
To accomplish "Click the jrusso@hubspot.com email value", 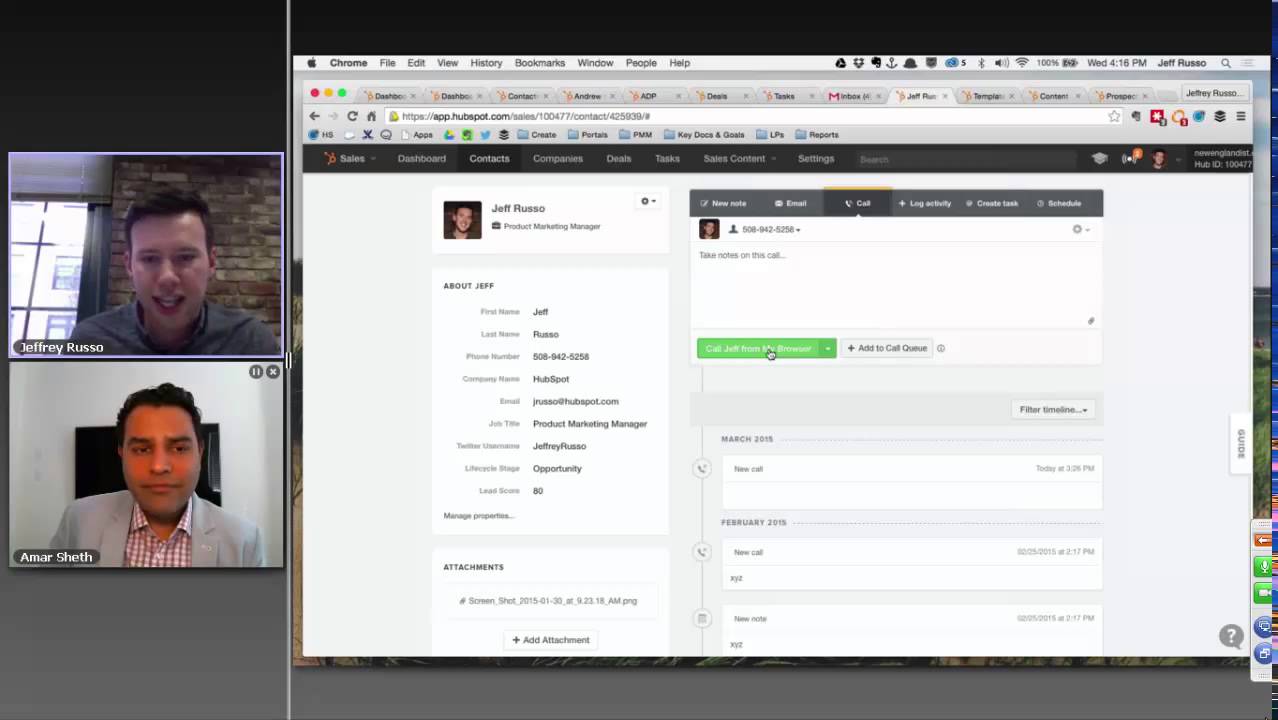I will pos(575,401).
